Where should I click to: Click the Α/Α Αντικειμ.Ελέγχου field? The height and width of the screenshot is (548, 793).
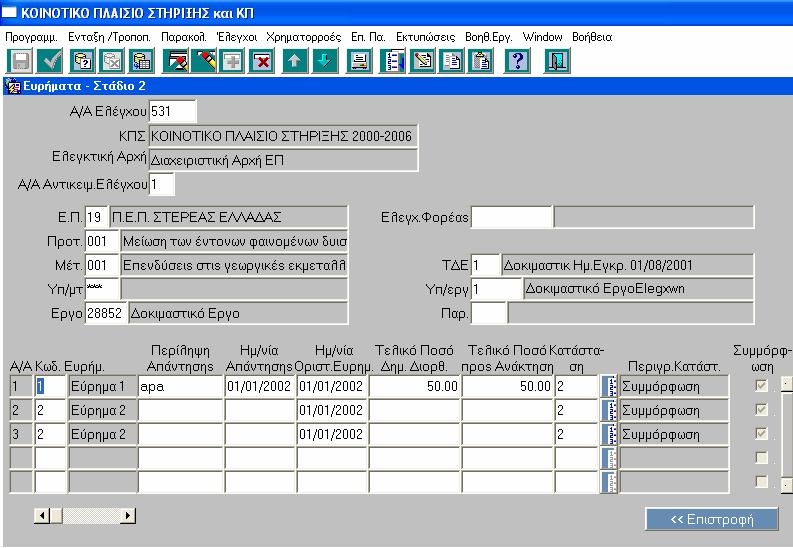click(x=161, y=185)
